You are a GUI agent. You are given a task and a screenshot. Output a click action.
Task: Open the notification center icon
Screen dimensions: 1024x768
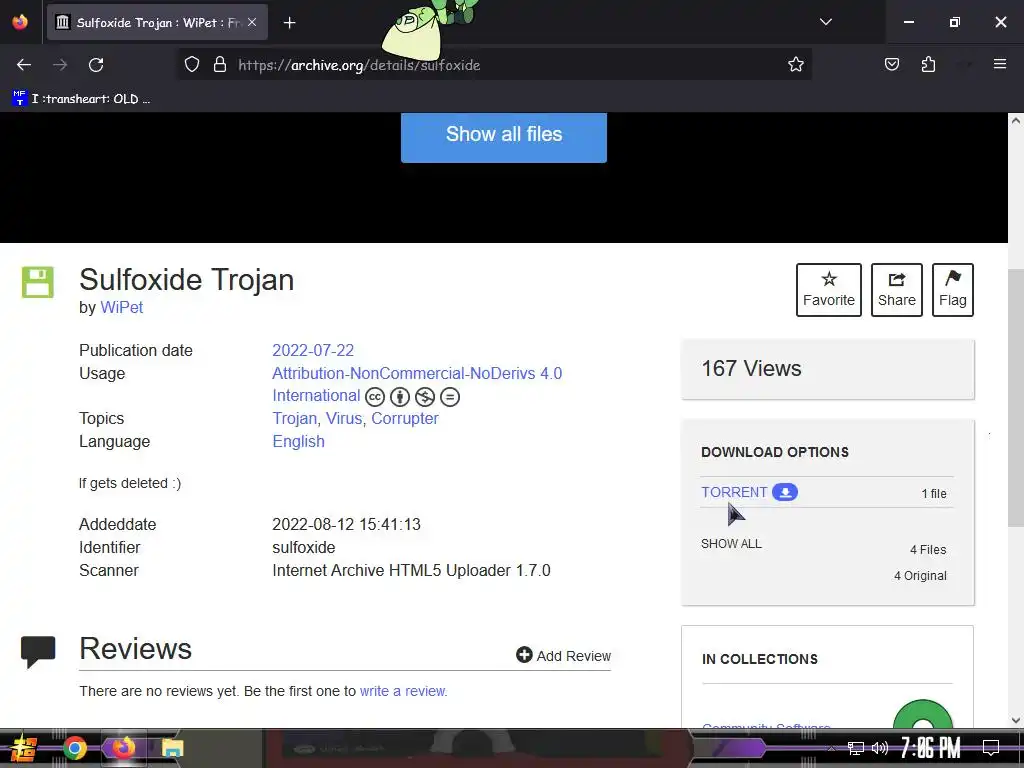(991, 748)
